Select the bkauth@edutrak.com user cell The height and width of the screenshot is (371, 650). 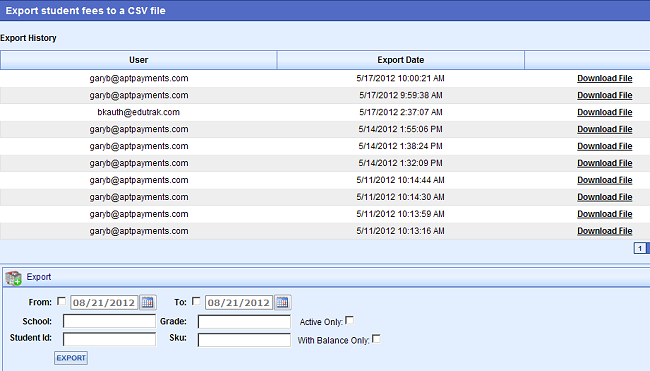(x=138, y=112)
